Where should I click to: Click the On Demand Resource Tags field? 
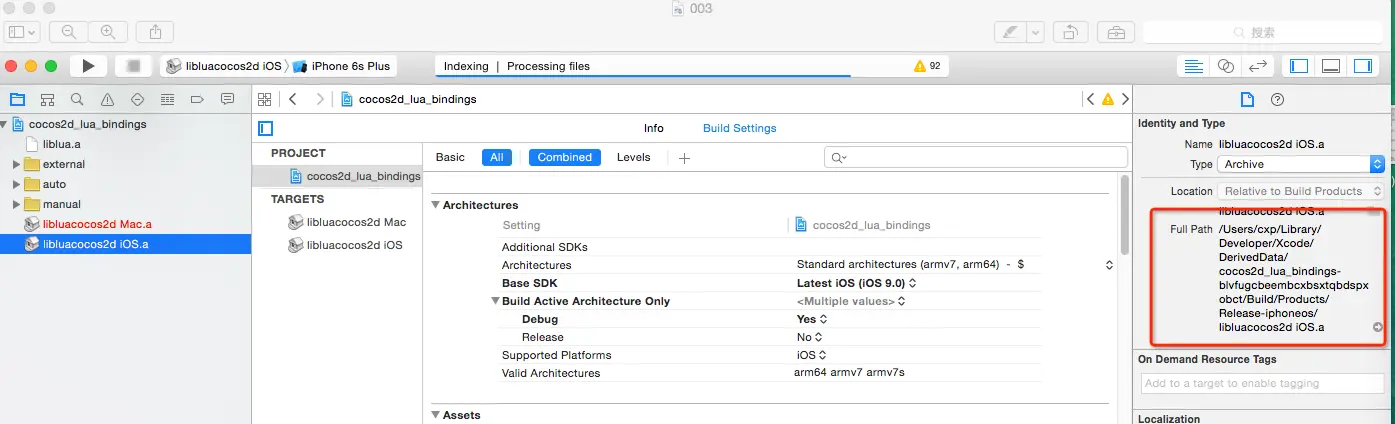point(1260,383)
